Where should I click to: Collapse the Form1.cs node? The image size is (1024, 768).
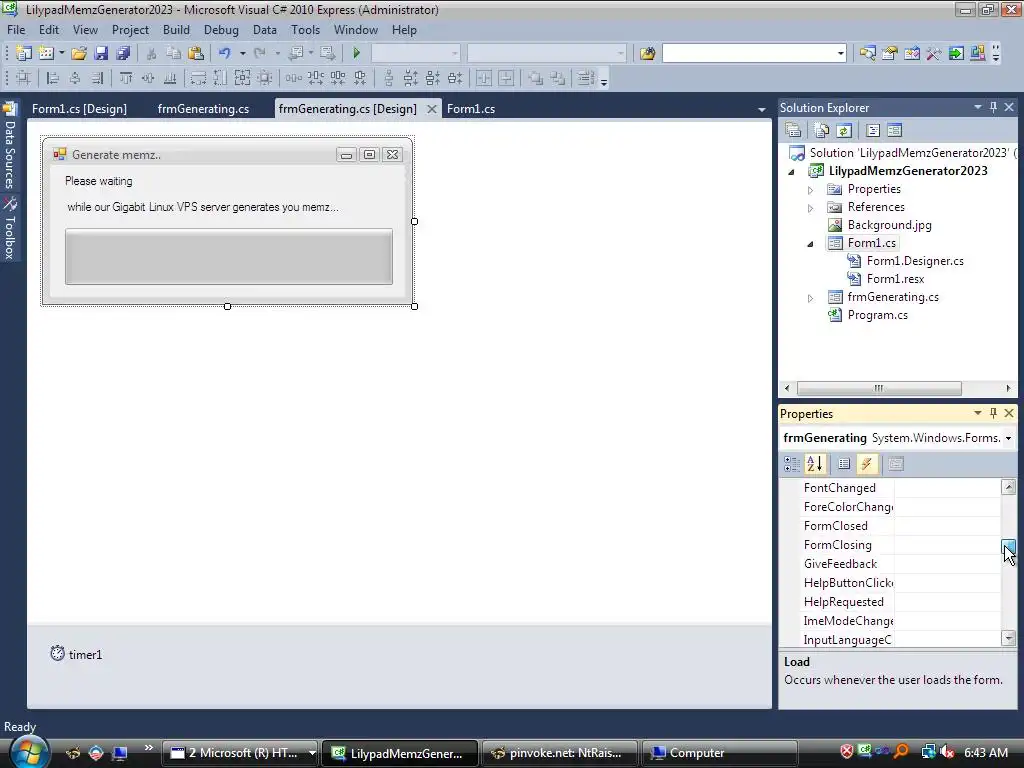[x=810, y=244]
